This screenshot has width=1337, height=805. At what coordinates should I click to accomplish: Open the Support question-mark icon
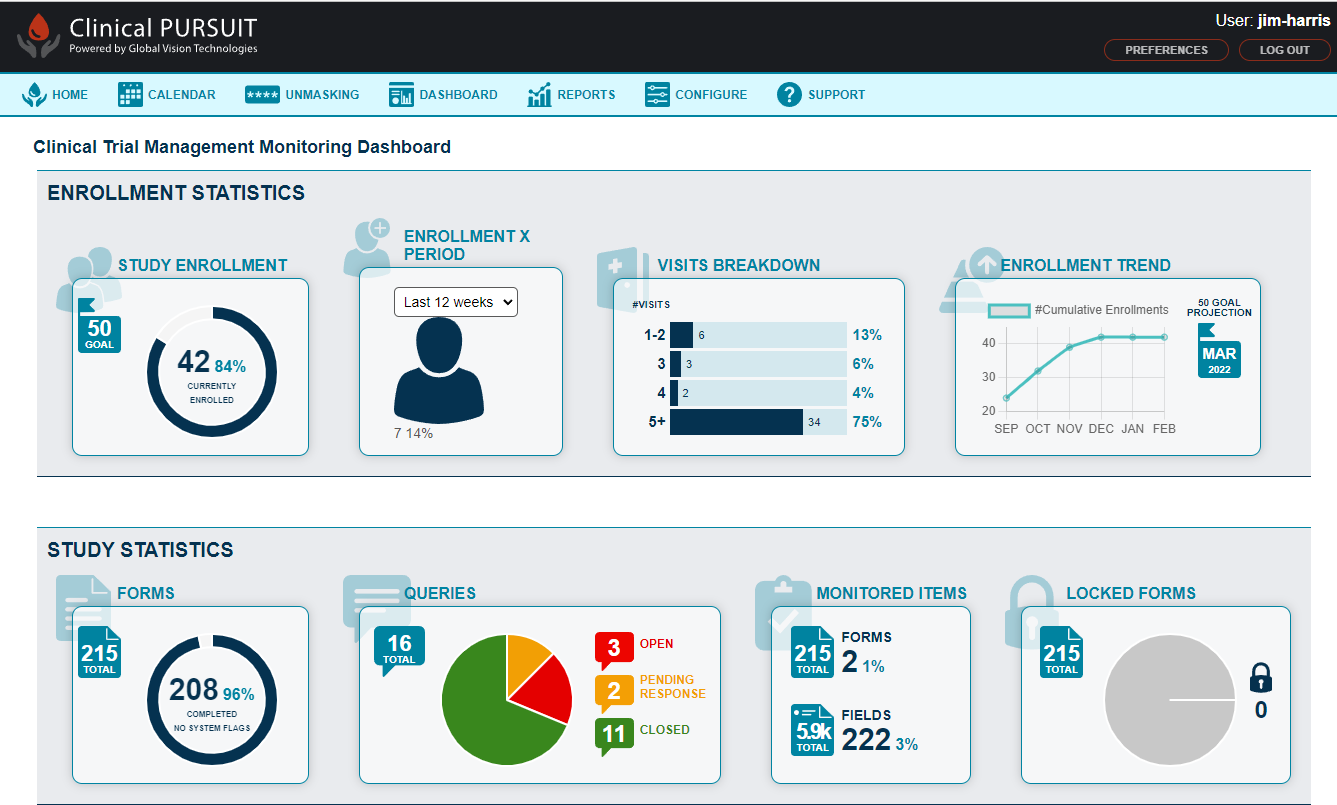coord(790,93)
